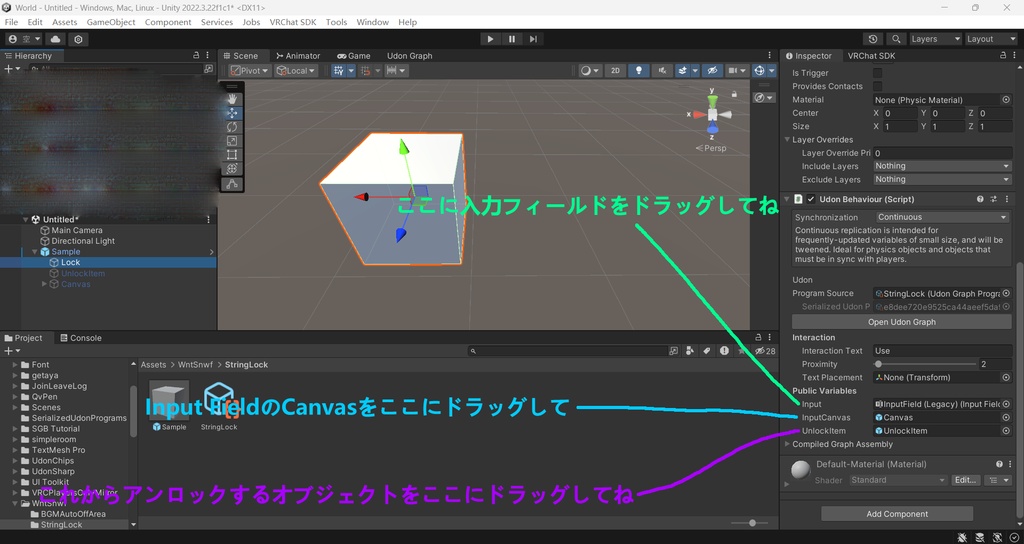Adjust the Proximity slider
The width and height of the screenshot is (1024, 544).
point(925,364)
